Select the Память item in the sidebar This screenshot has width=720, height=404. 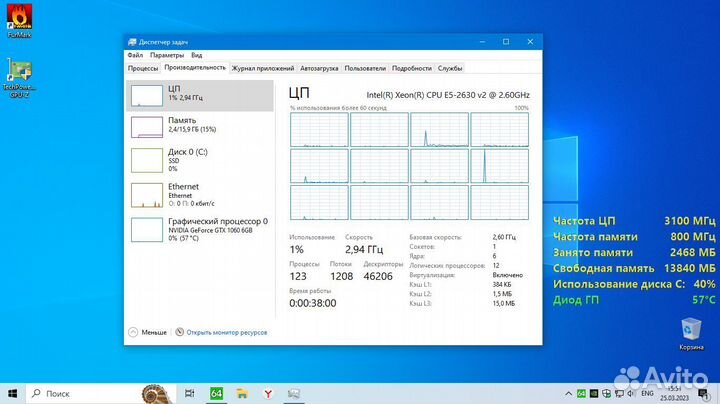200,127
